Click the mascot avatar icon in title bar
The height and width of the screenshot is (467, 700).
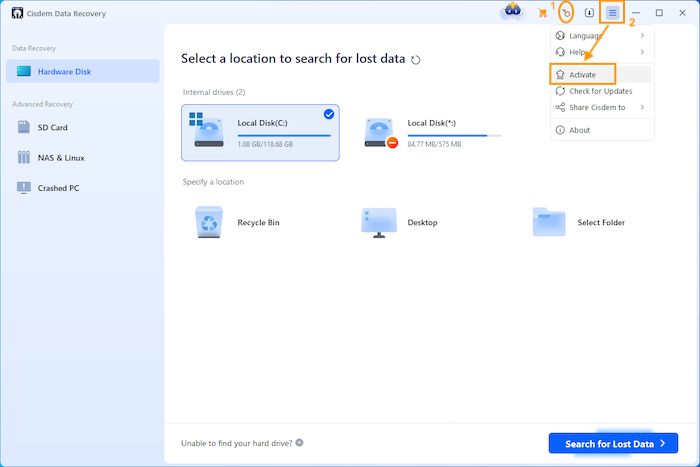click(x=511, y=13)
